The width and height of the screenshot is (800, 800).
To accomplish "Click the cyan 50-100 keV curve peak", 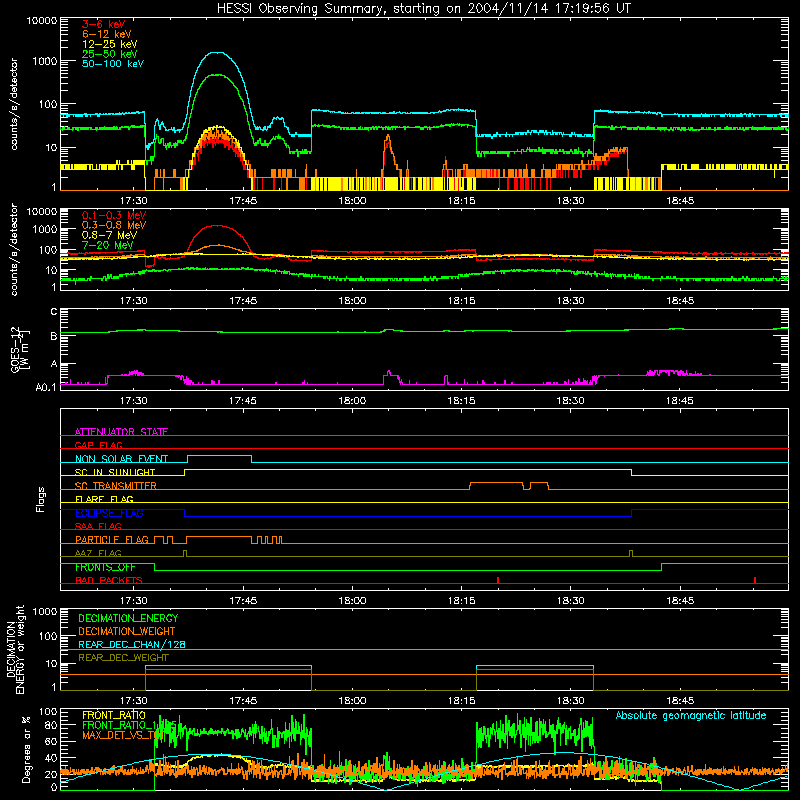I will (217, 52).
